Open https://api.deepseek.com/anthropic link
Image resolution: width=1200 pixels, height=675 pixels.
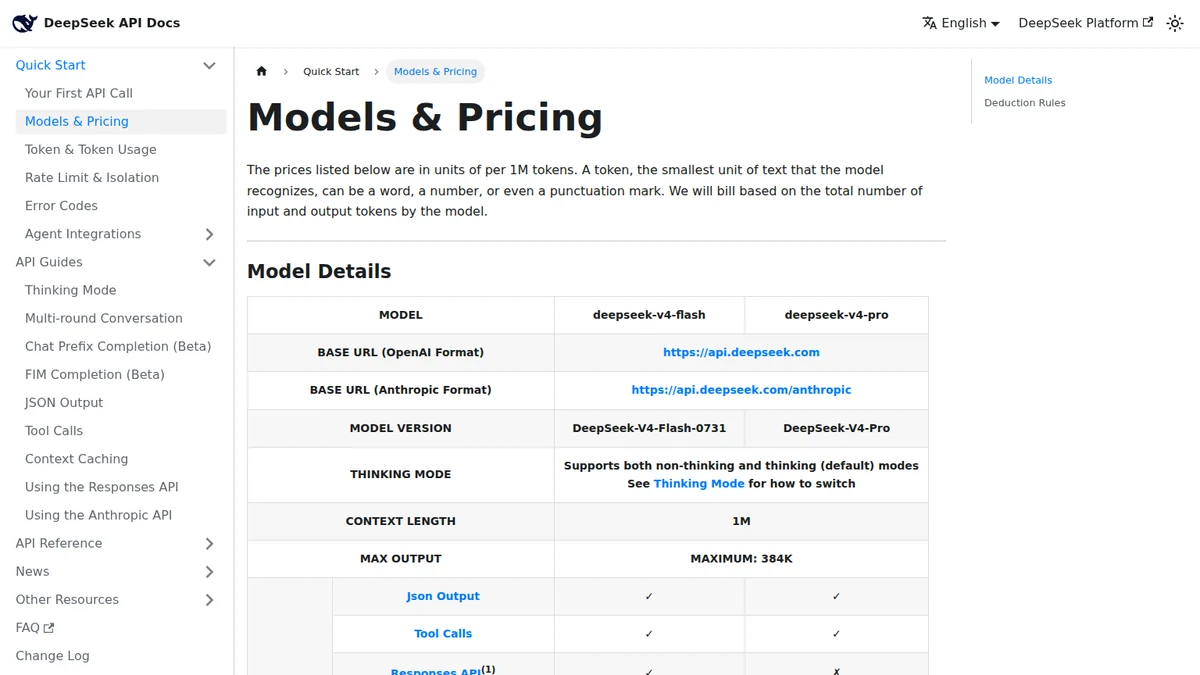coord(741,390)
